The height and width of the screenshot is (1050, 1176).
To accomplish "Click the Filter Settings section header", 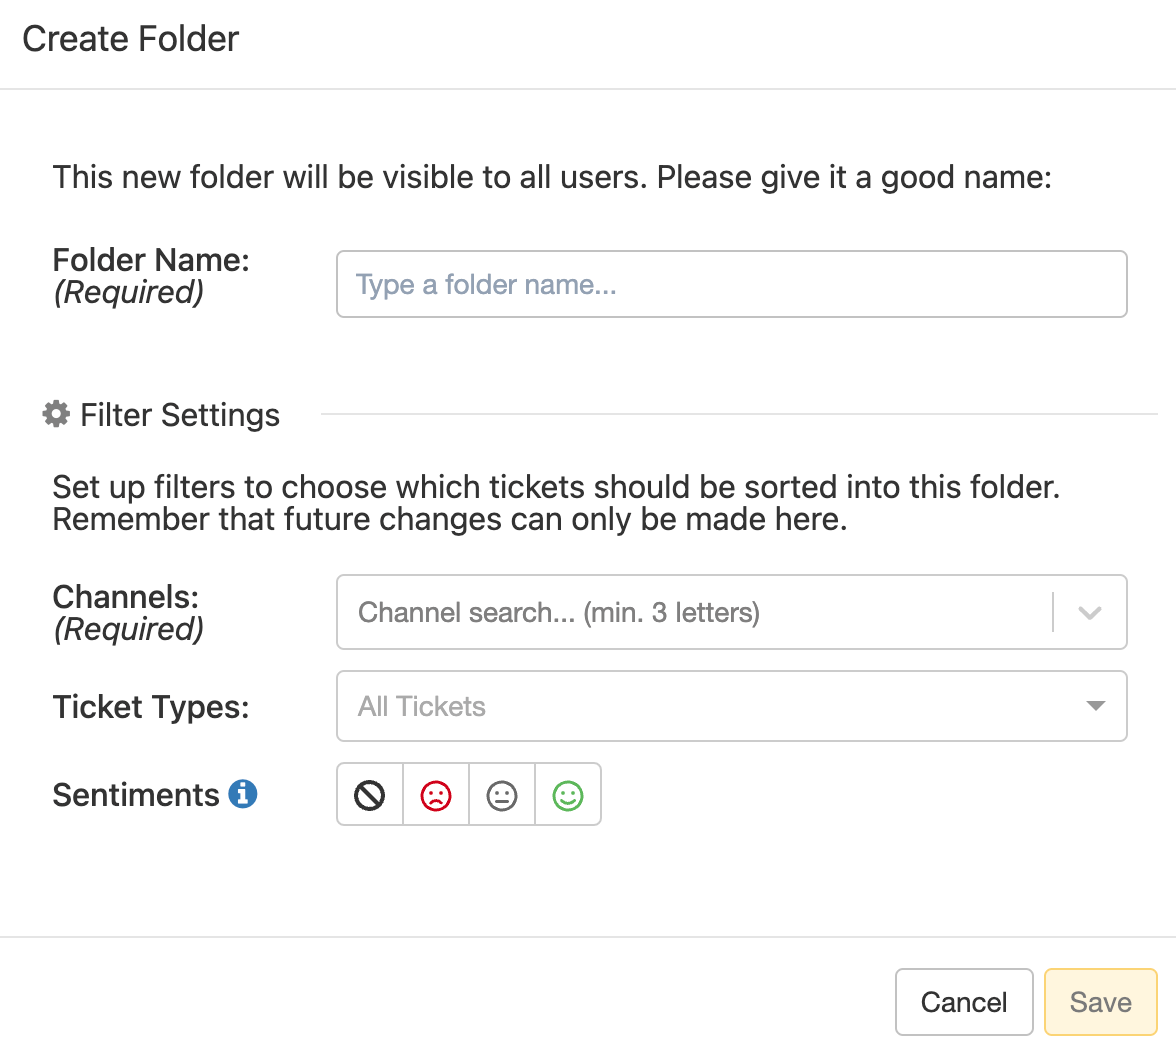I will [x=179, y=414].
